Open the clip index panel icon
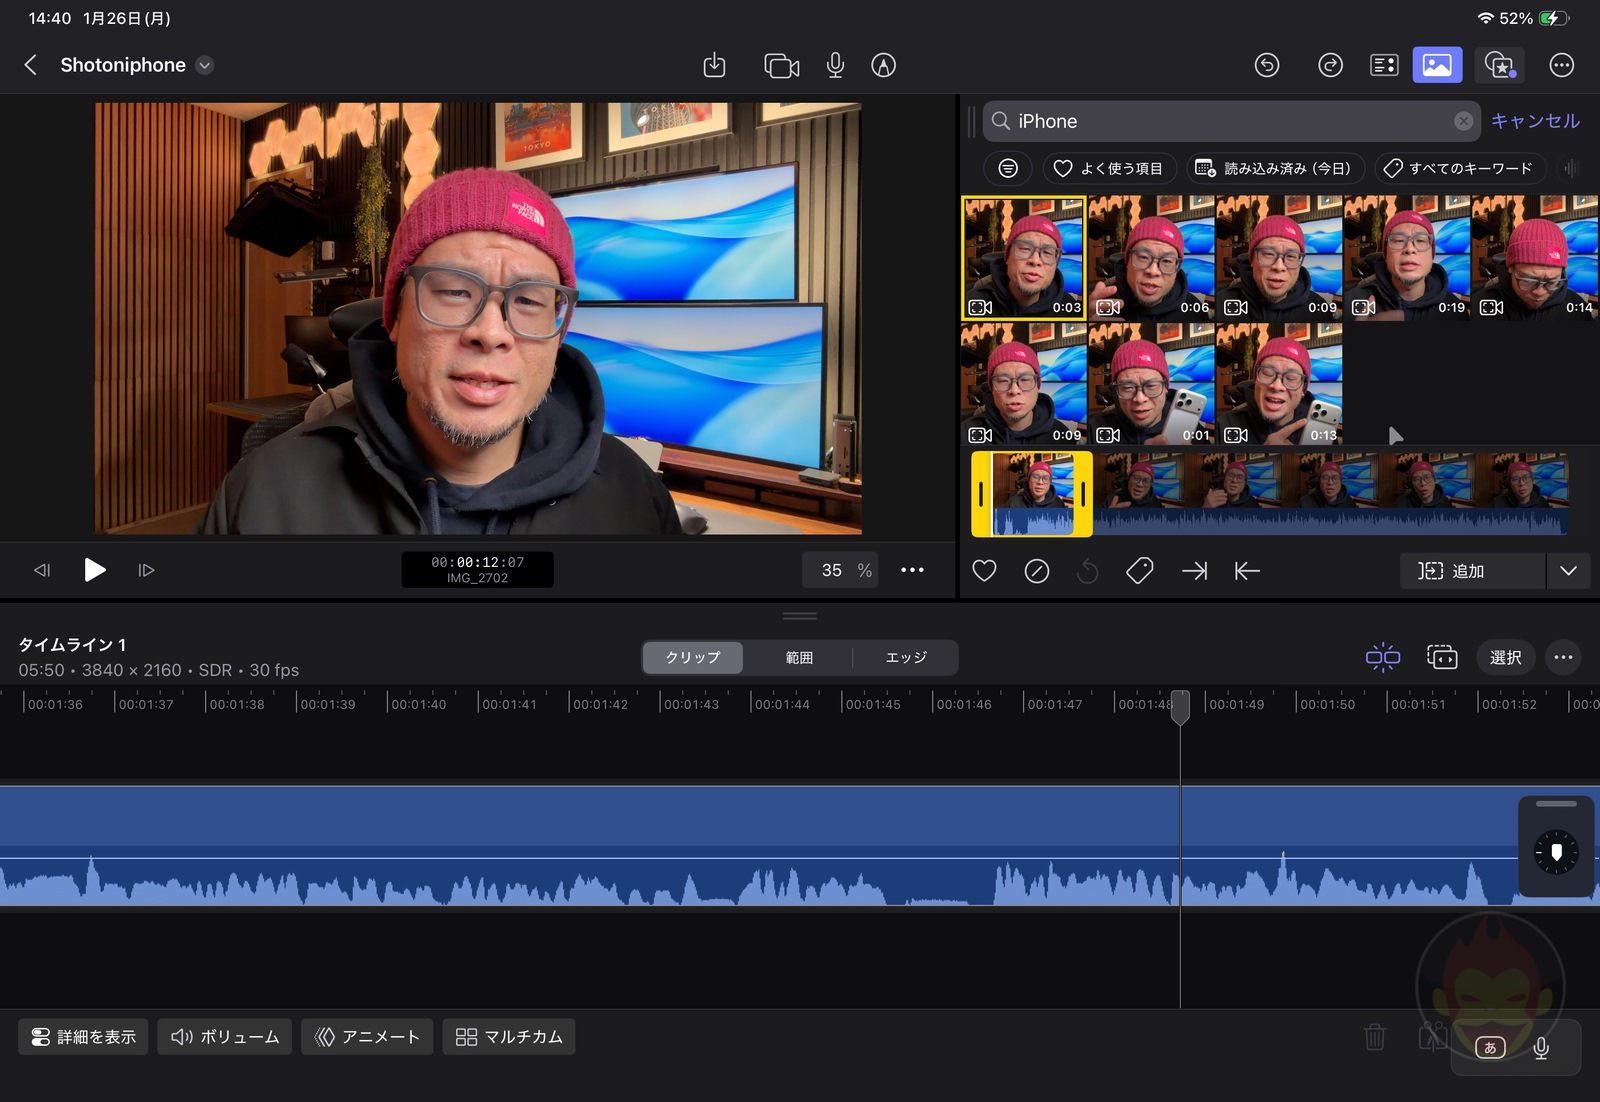1600x1102 pixels. 1383,65
